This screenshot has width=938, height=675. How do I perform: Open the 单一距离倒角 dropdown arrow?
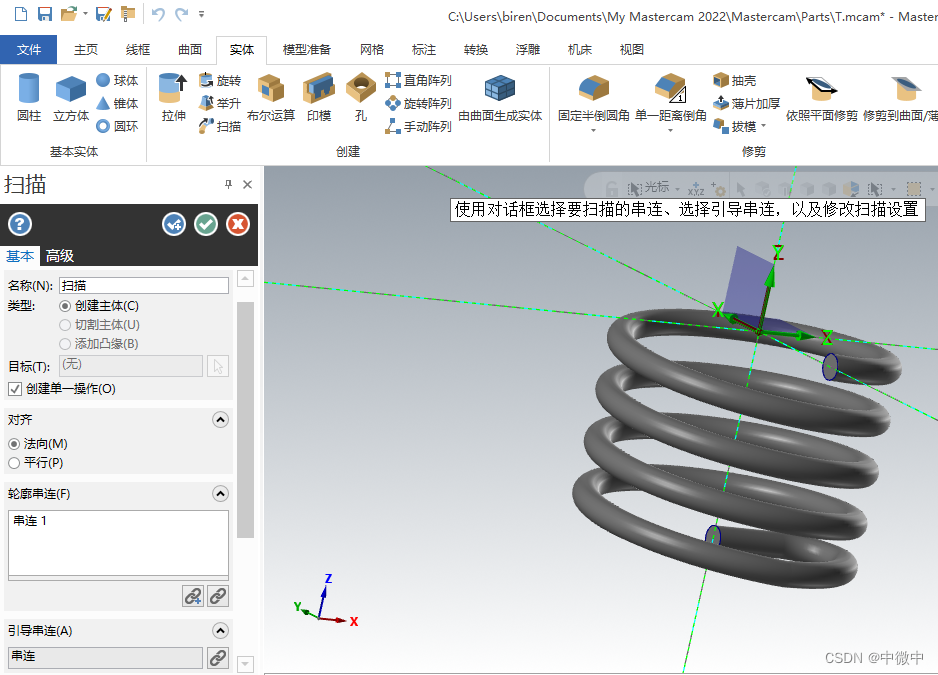[x=671, y=130]
